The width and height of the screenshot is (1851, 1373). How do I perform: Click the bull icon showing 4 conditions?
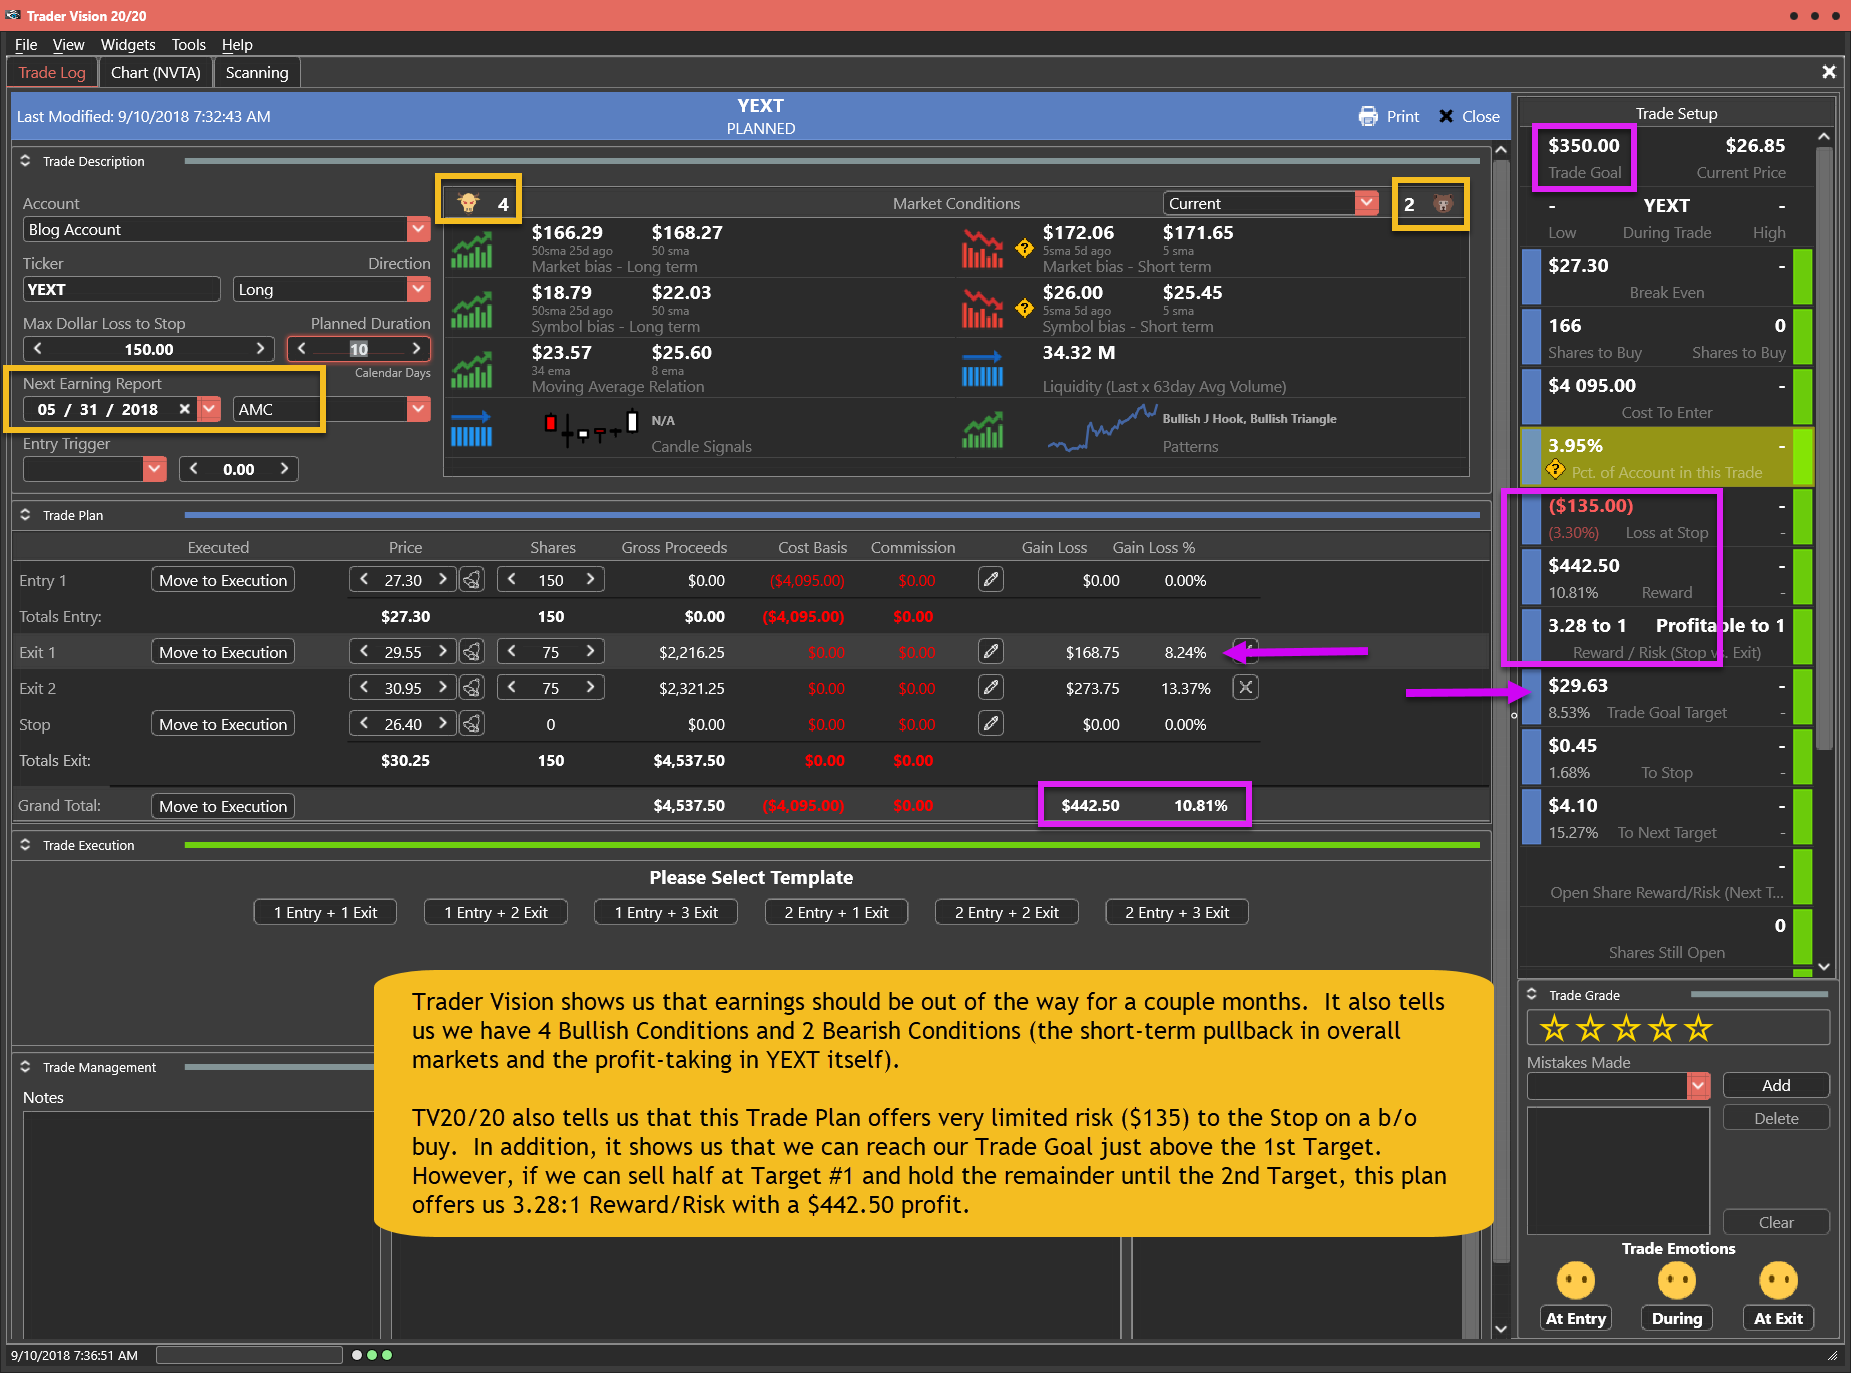(468, 203)
